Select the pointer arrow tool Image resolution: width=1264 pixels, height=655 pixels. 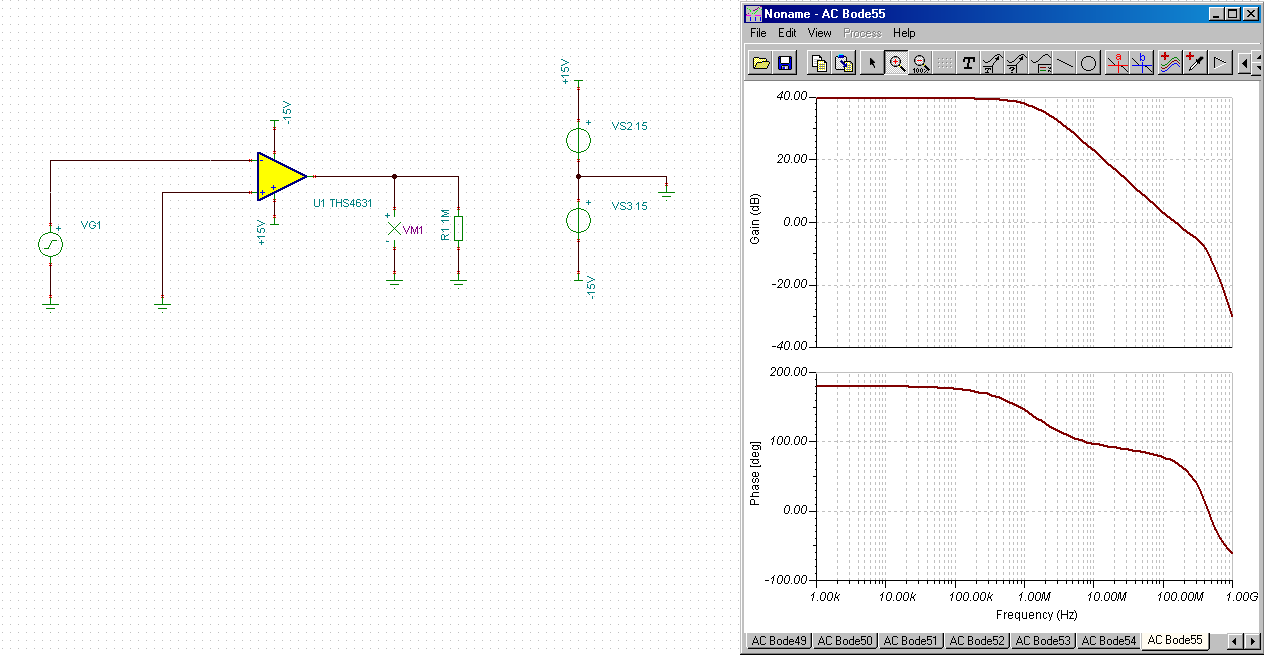873,63
